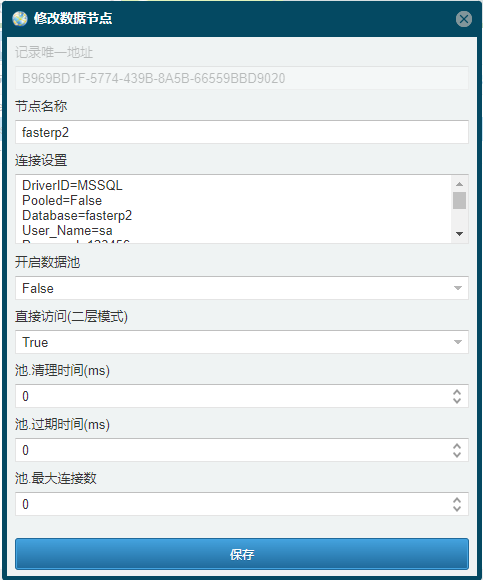Increase 池.清理时间(ms) with the up arrow
This screenshot has height=580, width=483.
pos(457,392)
